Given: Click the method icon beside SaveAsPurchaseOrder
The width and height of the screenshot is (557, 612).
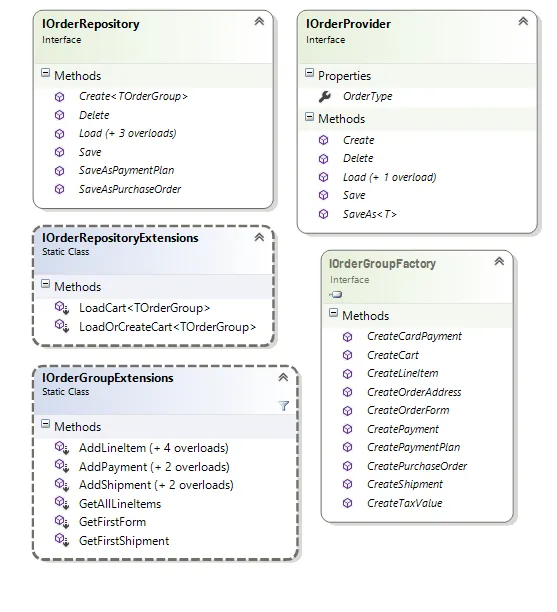Looking at the screenshot, I should coord(59,189).
